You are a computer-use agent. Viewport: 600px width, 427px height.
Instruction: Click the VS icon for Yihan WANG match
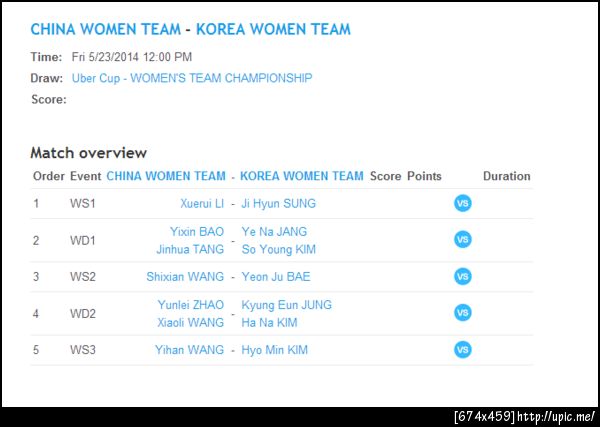click(x=462, y=350)
